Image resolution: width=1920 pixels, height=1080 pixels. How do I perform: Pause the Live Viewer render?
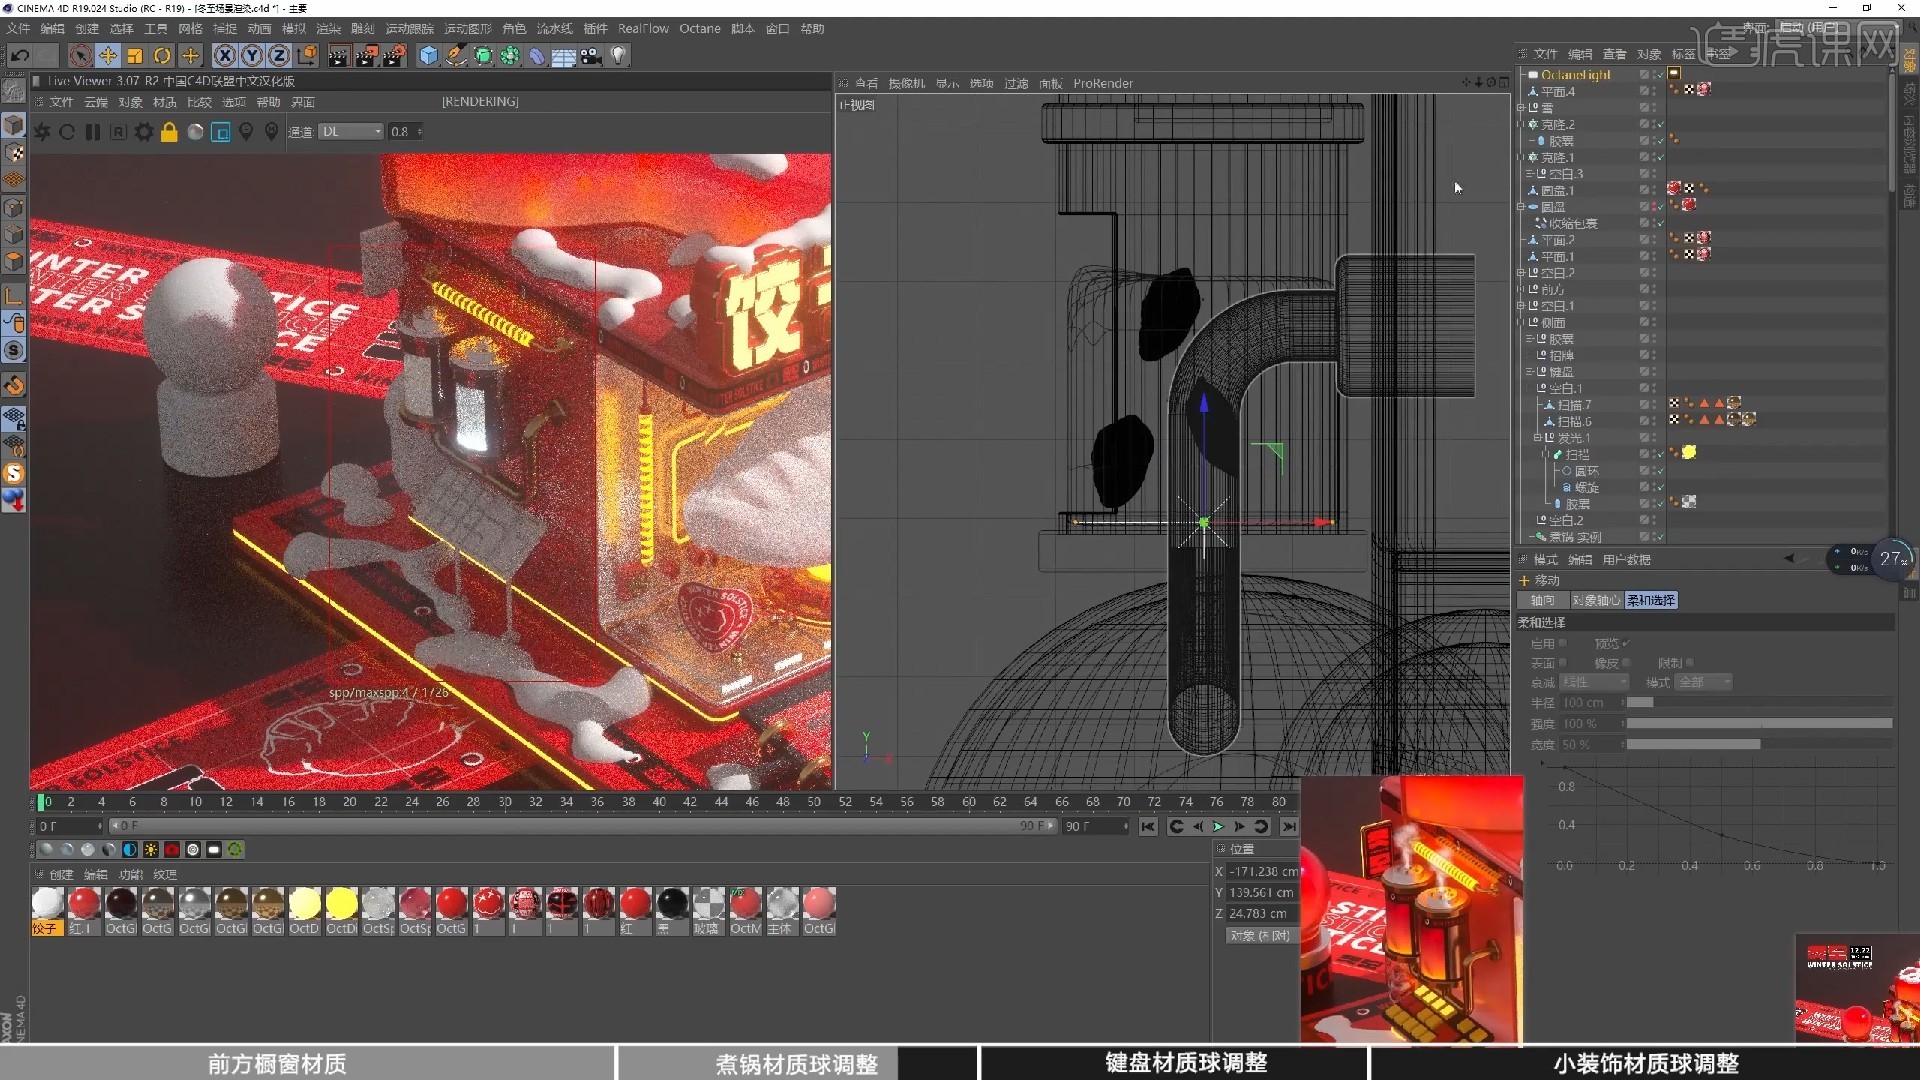click(x=93, y=132)
